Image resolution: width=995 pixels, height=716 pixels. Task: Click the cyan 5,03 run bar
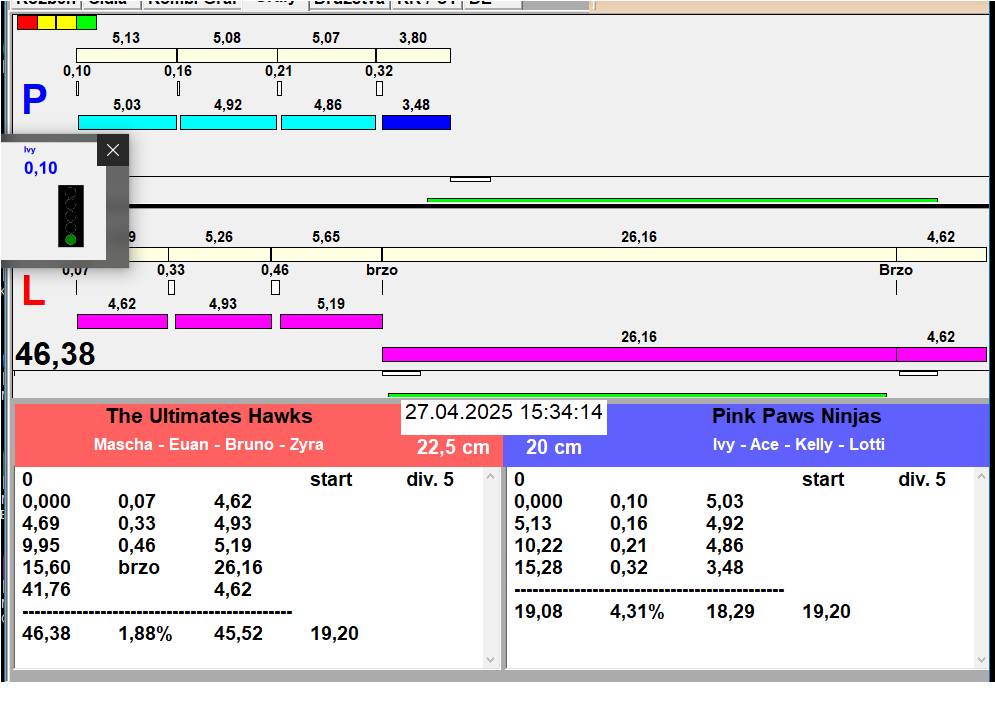pyautogui.click(x=127, y=122)
